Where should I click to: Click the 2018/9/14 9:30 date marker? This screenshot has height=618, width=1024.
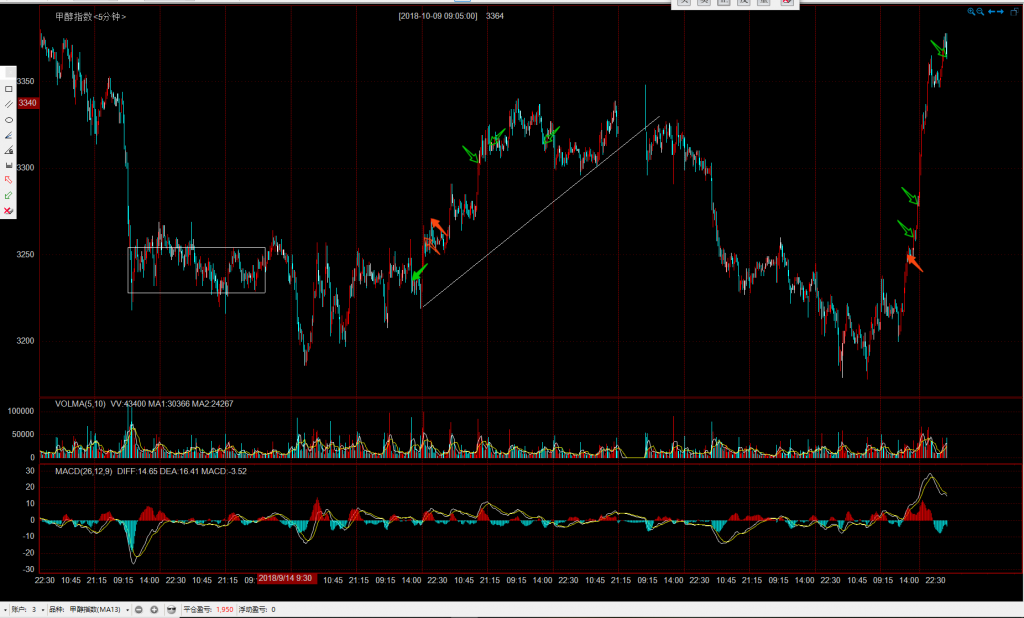[x=288, y=578]
